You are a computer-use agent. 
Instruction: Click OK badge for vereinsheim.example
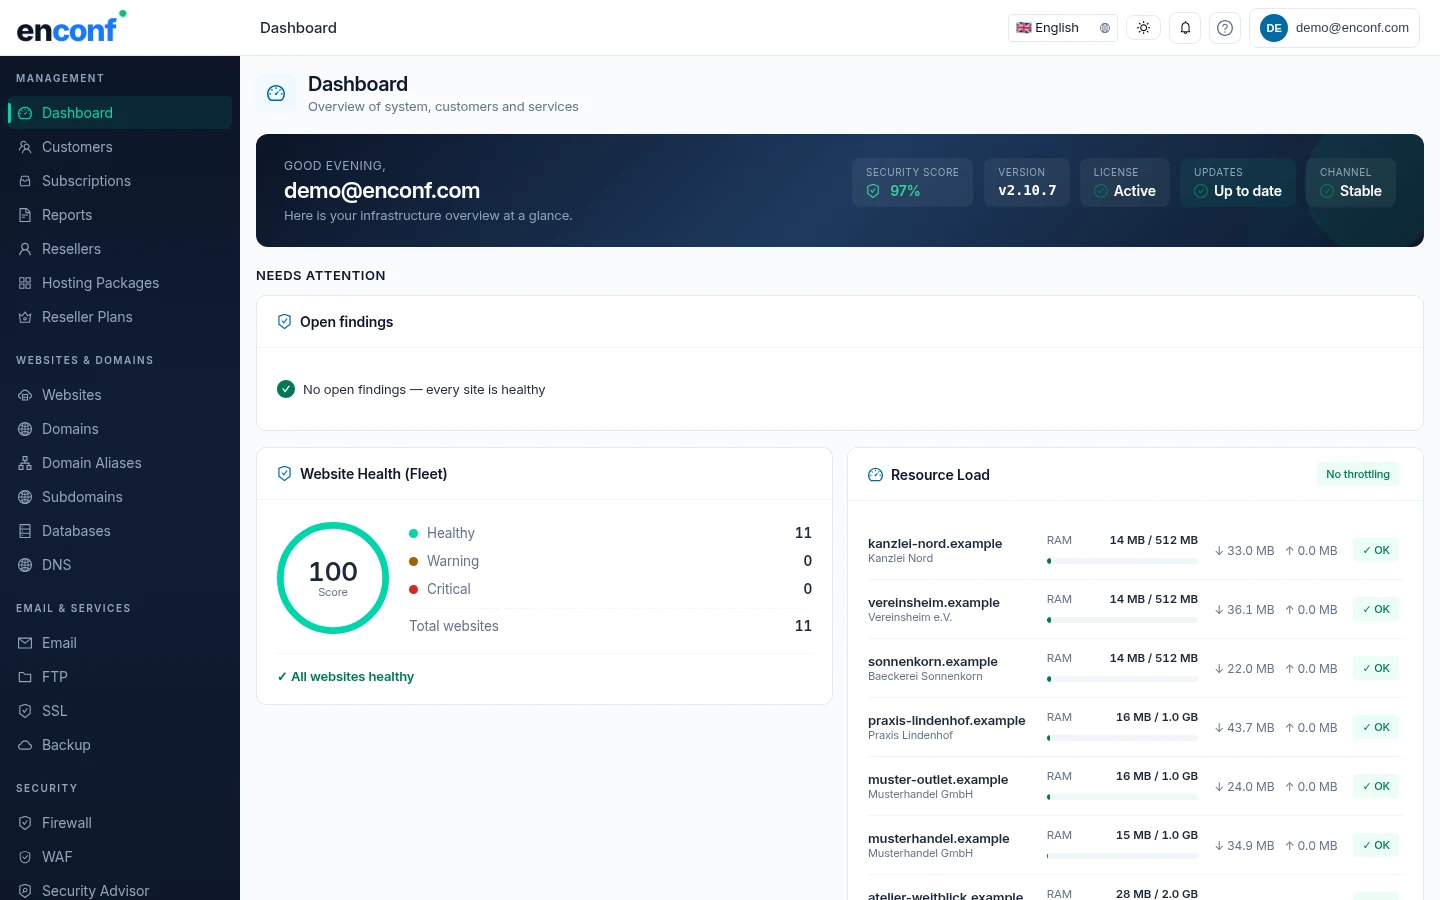(x=1376, y=609)
